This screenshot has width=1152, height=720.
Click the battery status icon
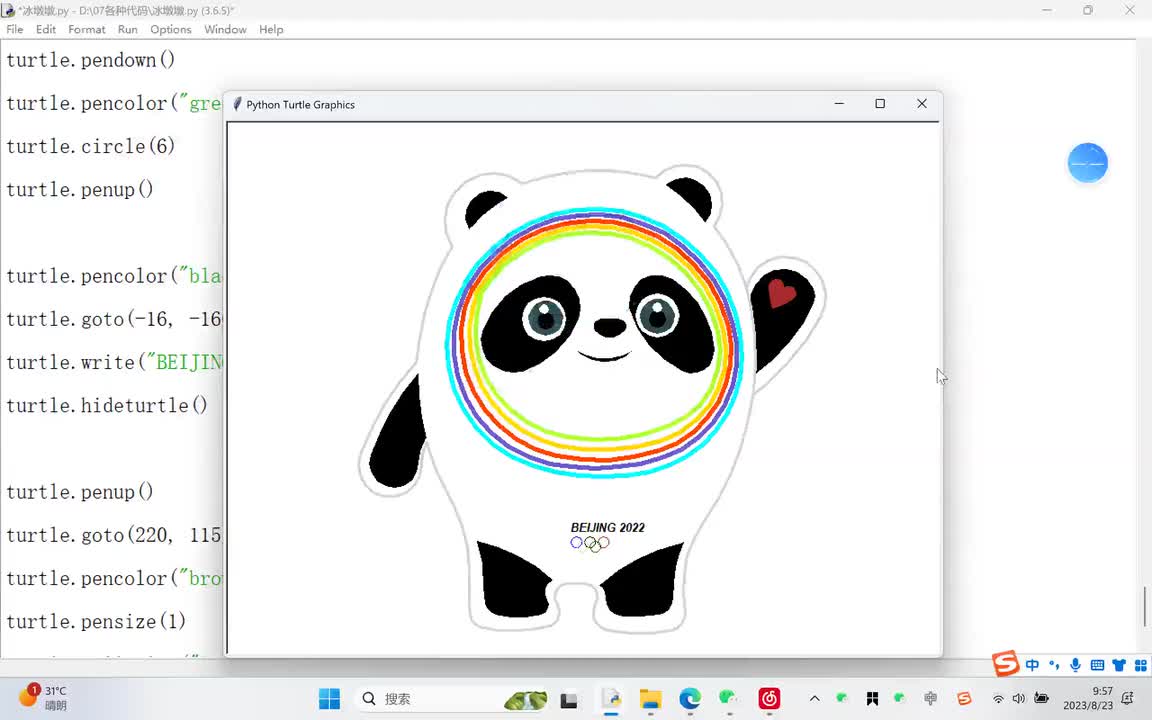1041,699
